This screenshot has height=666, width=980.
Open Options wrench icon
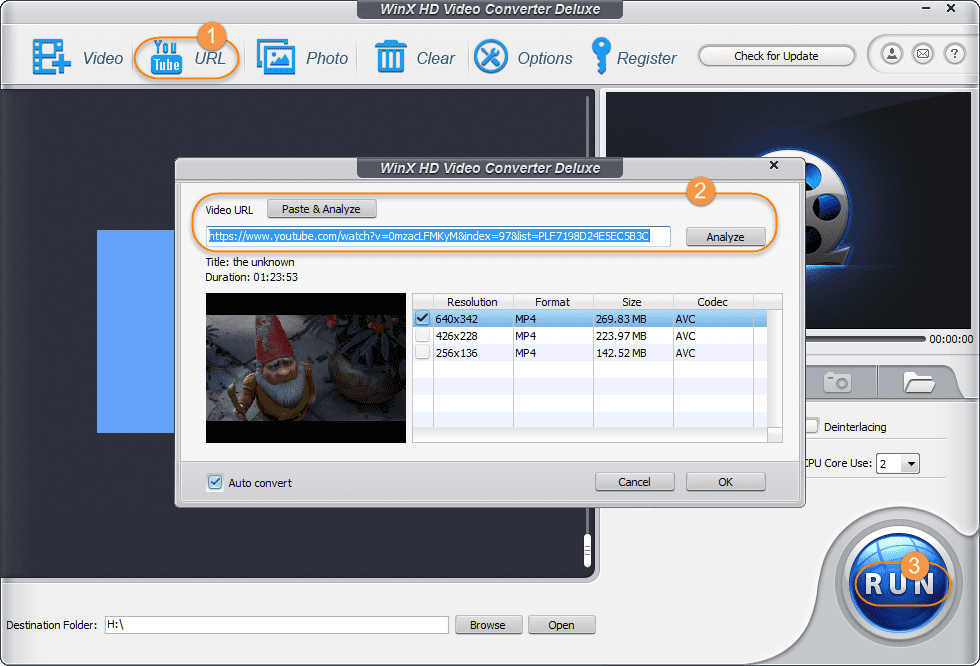click(491, 57)
